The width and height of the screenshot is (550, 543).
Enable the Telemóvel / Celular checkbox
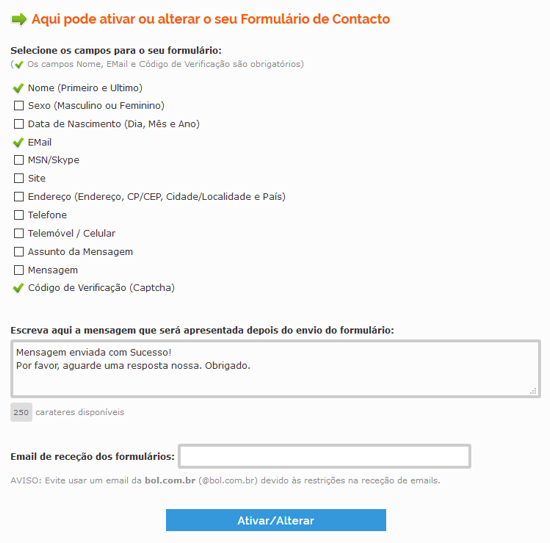(x=19, y=233)
